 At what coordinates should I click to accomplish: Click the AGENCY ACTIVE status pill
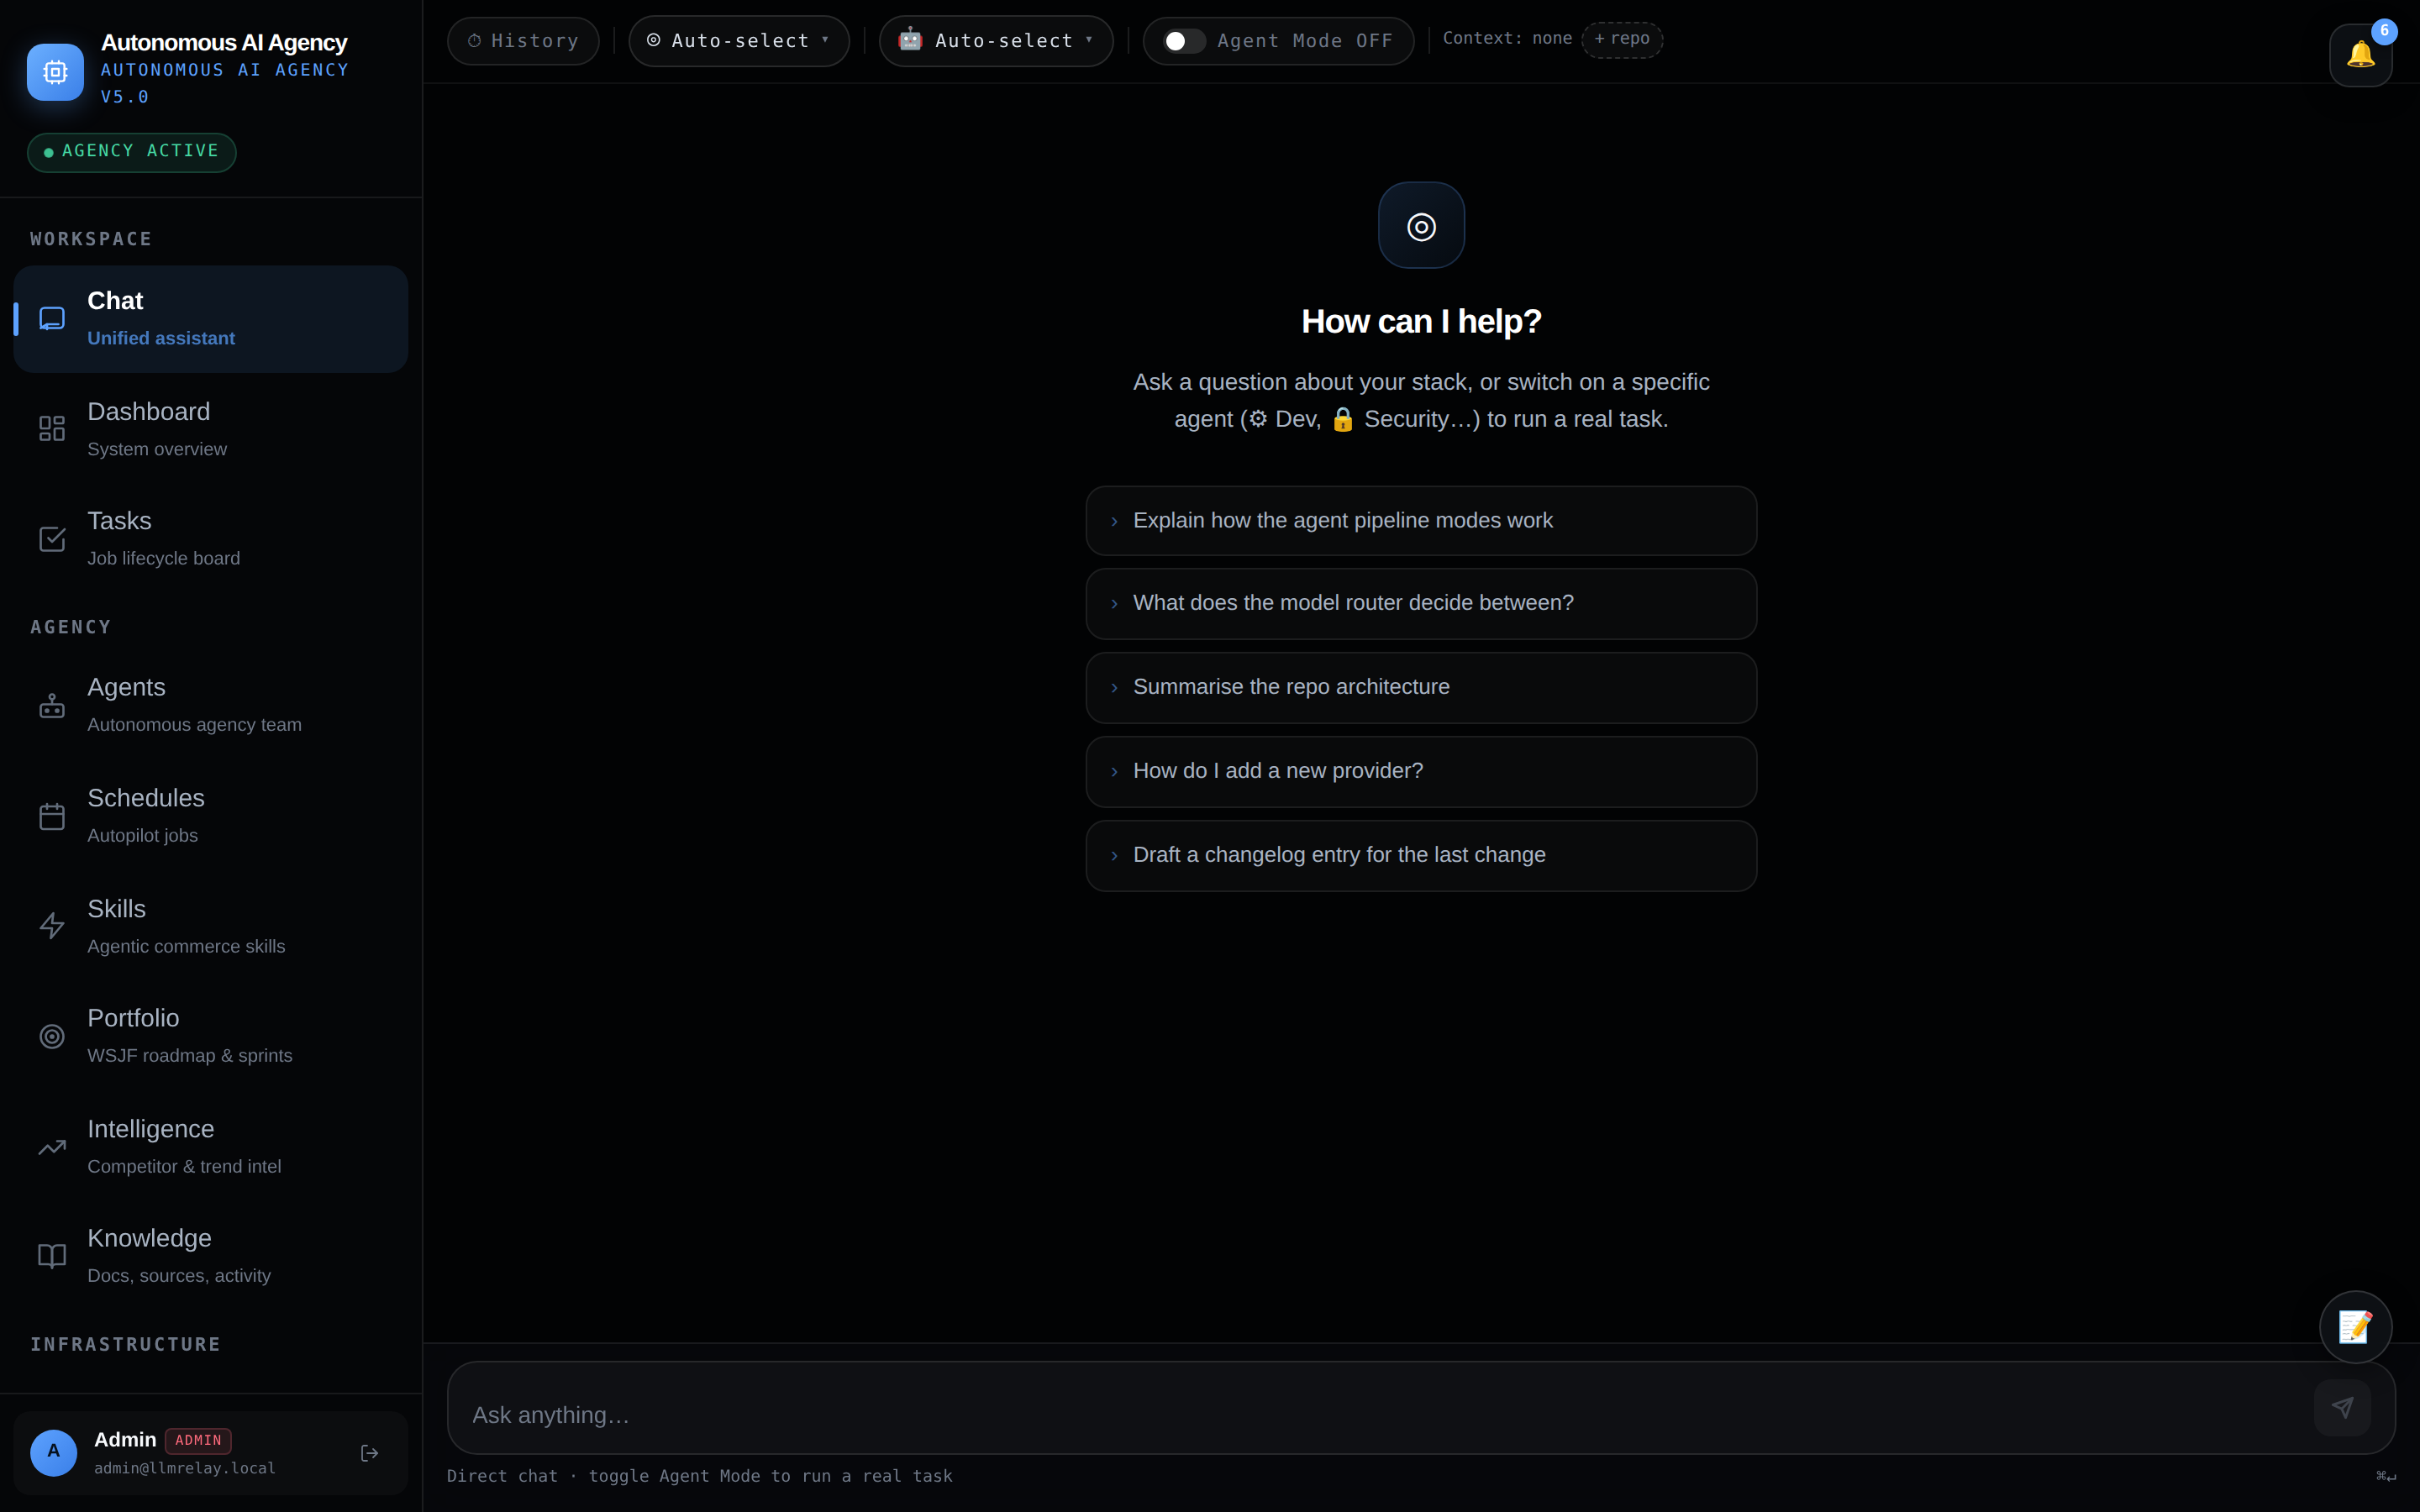click(132, 152)
